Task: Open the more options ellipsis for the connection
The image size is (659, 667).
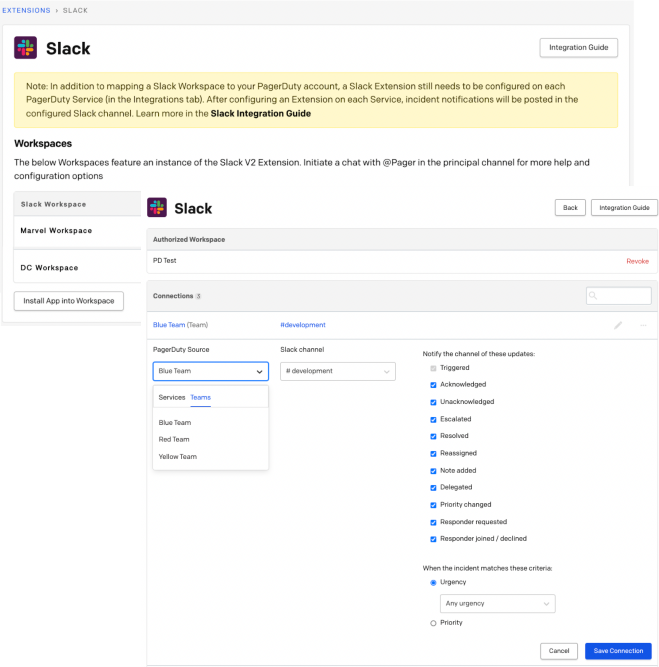Action: tap(643, 325)
